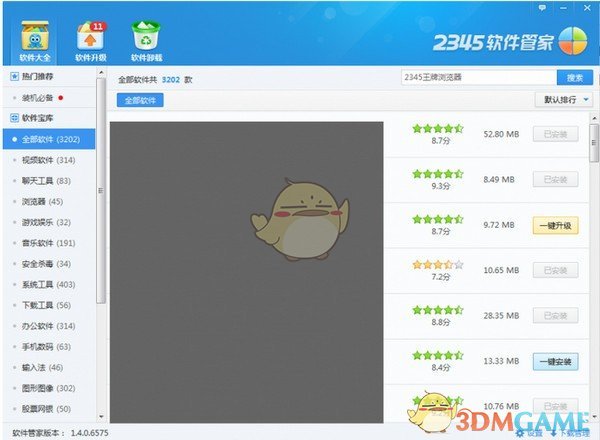Select 系统工具 (403) category
The width and height of the screenshot is (600, 440).
pyautogui.click(x=49, y=284)
